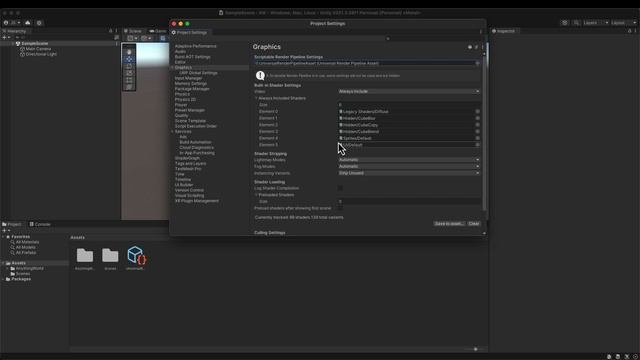Click the Clear button in shader tracking
The image size is (640, 360).
(x=473, y=224)
